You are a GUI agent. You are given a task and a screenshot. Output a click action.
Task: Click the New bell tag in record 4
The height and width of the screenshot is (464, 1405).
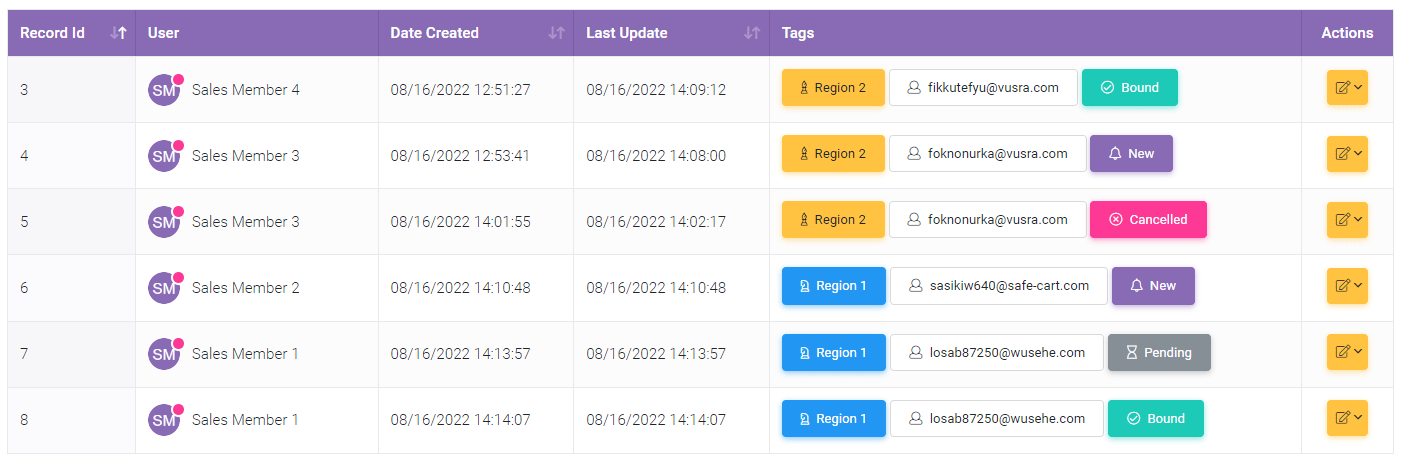coord(1131,154)
